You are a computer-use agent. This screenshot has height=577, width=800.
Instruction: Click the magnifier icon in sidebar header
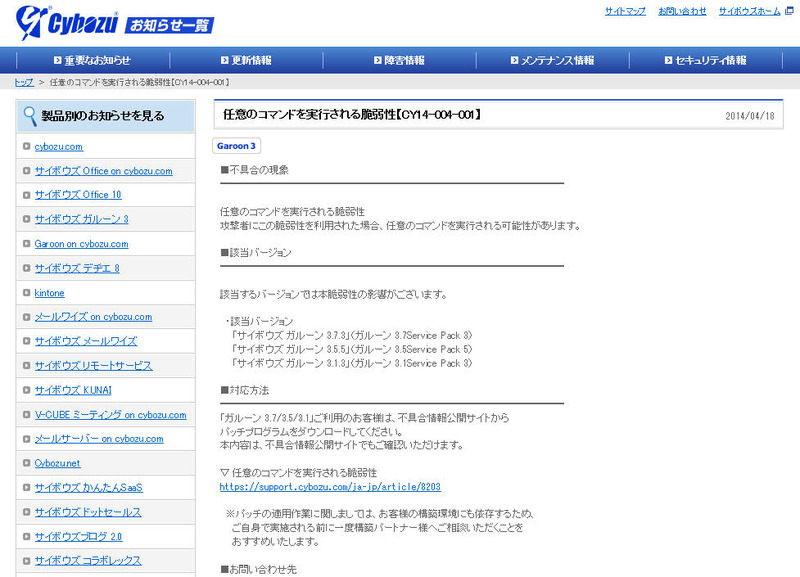click(x=29, y=116)
